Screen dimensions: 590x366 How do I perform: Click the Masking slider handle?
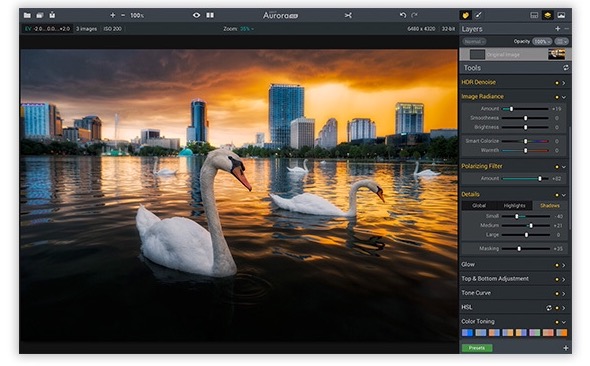coord(519,249)
